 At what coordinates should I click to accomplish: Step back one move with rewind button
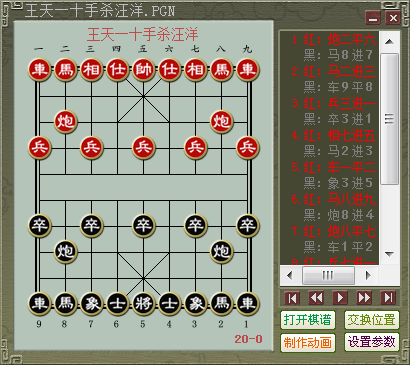[316, 298]
